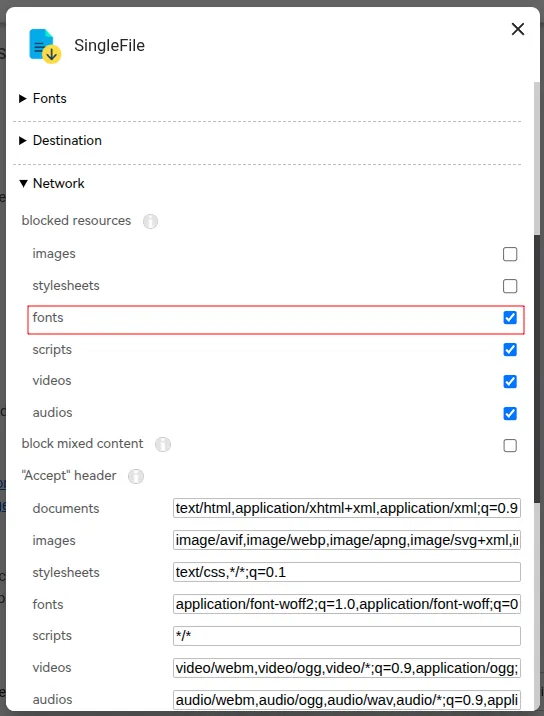Enable blocking of images
Image resolution: width=544 pixels, height=716 pixels.
510,254
